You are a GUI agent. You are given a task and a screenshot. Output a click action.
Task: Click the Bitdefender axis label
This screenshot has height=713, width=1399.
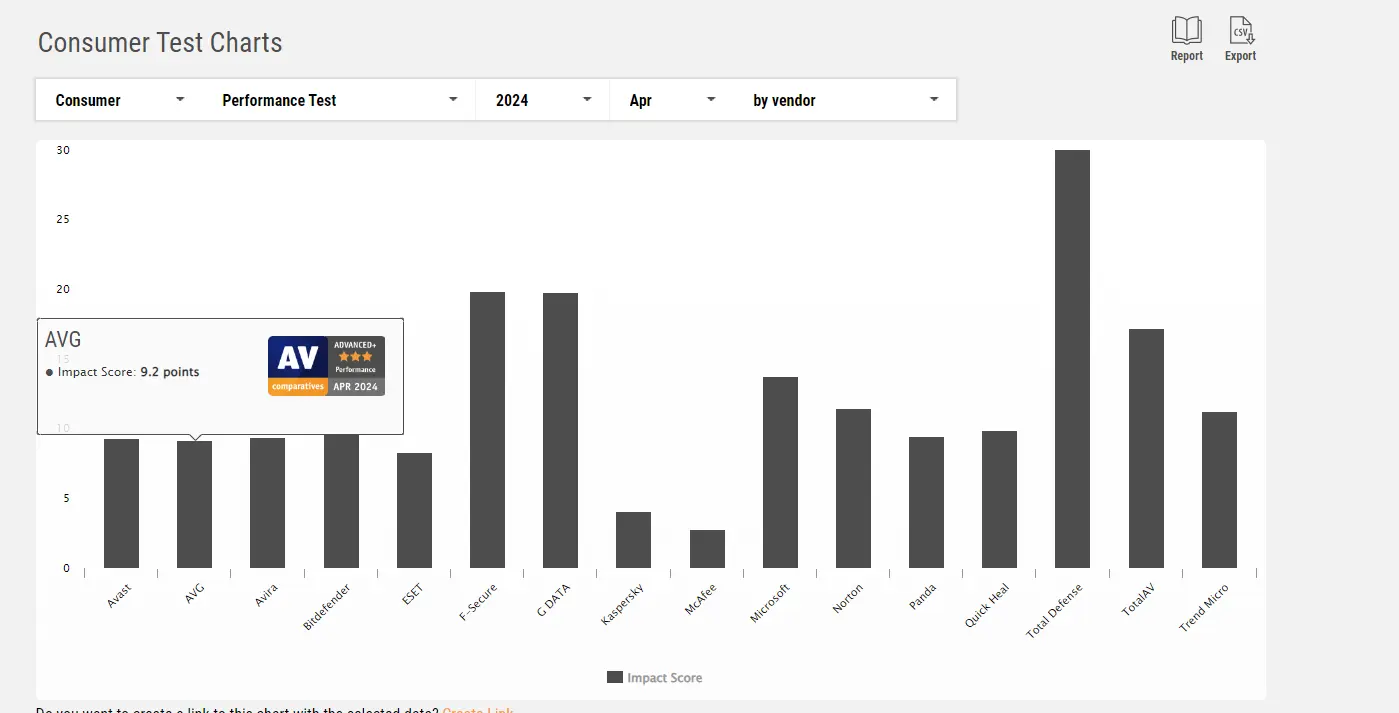click(329, 607)
